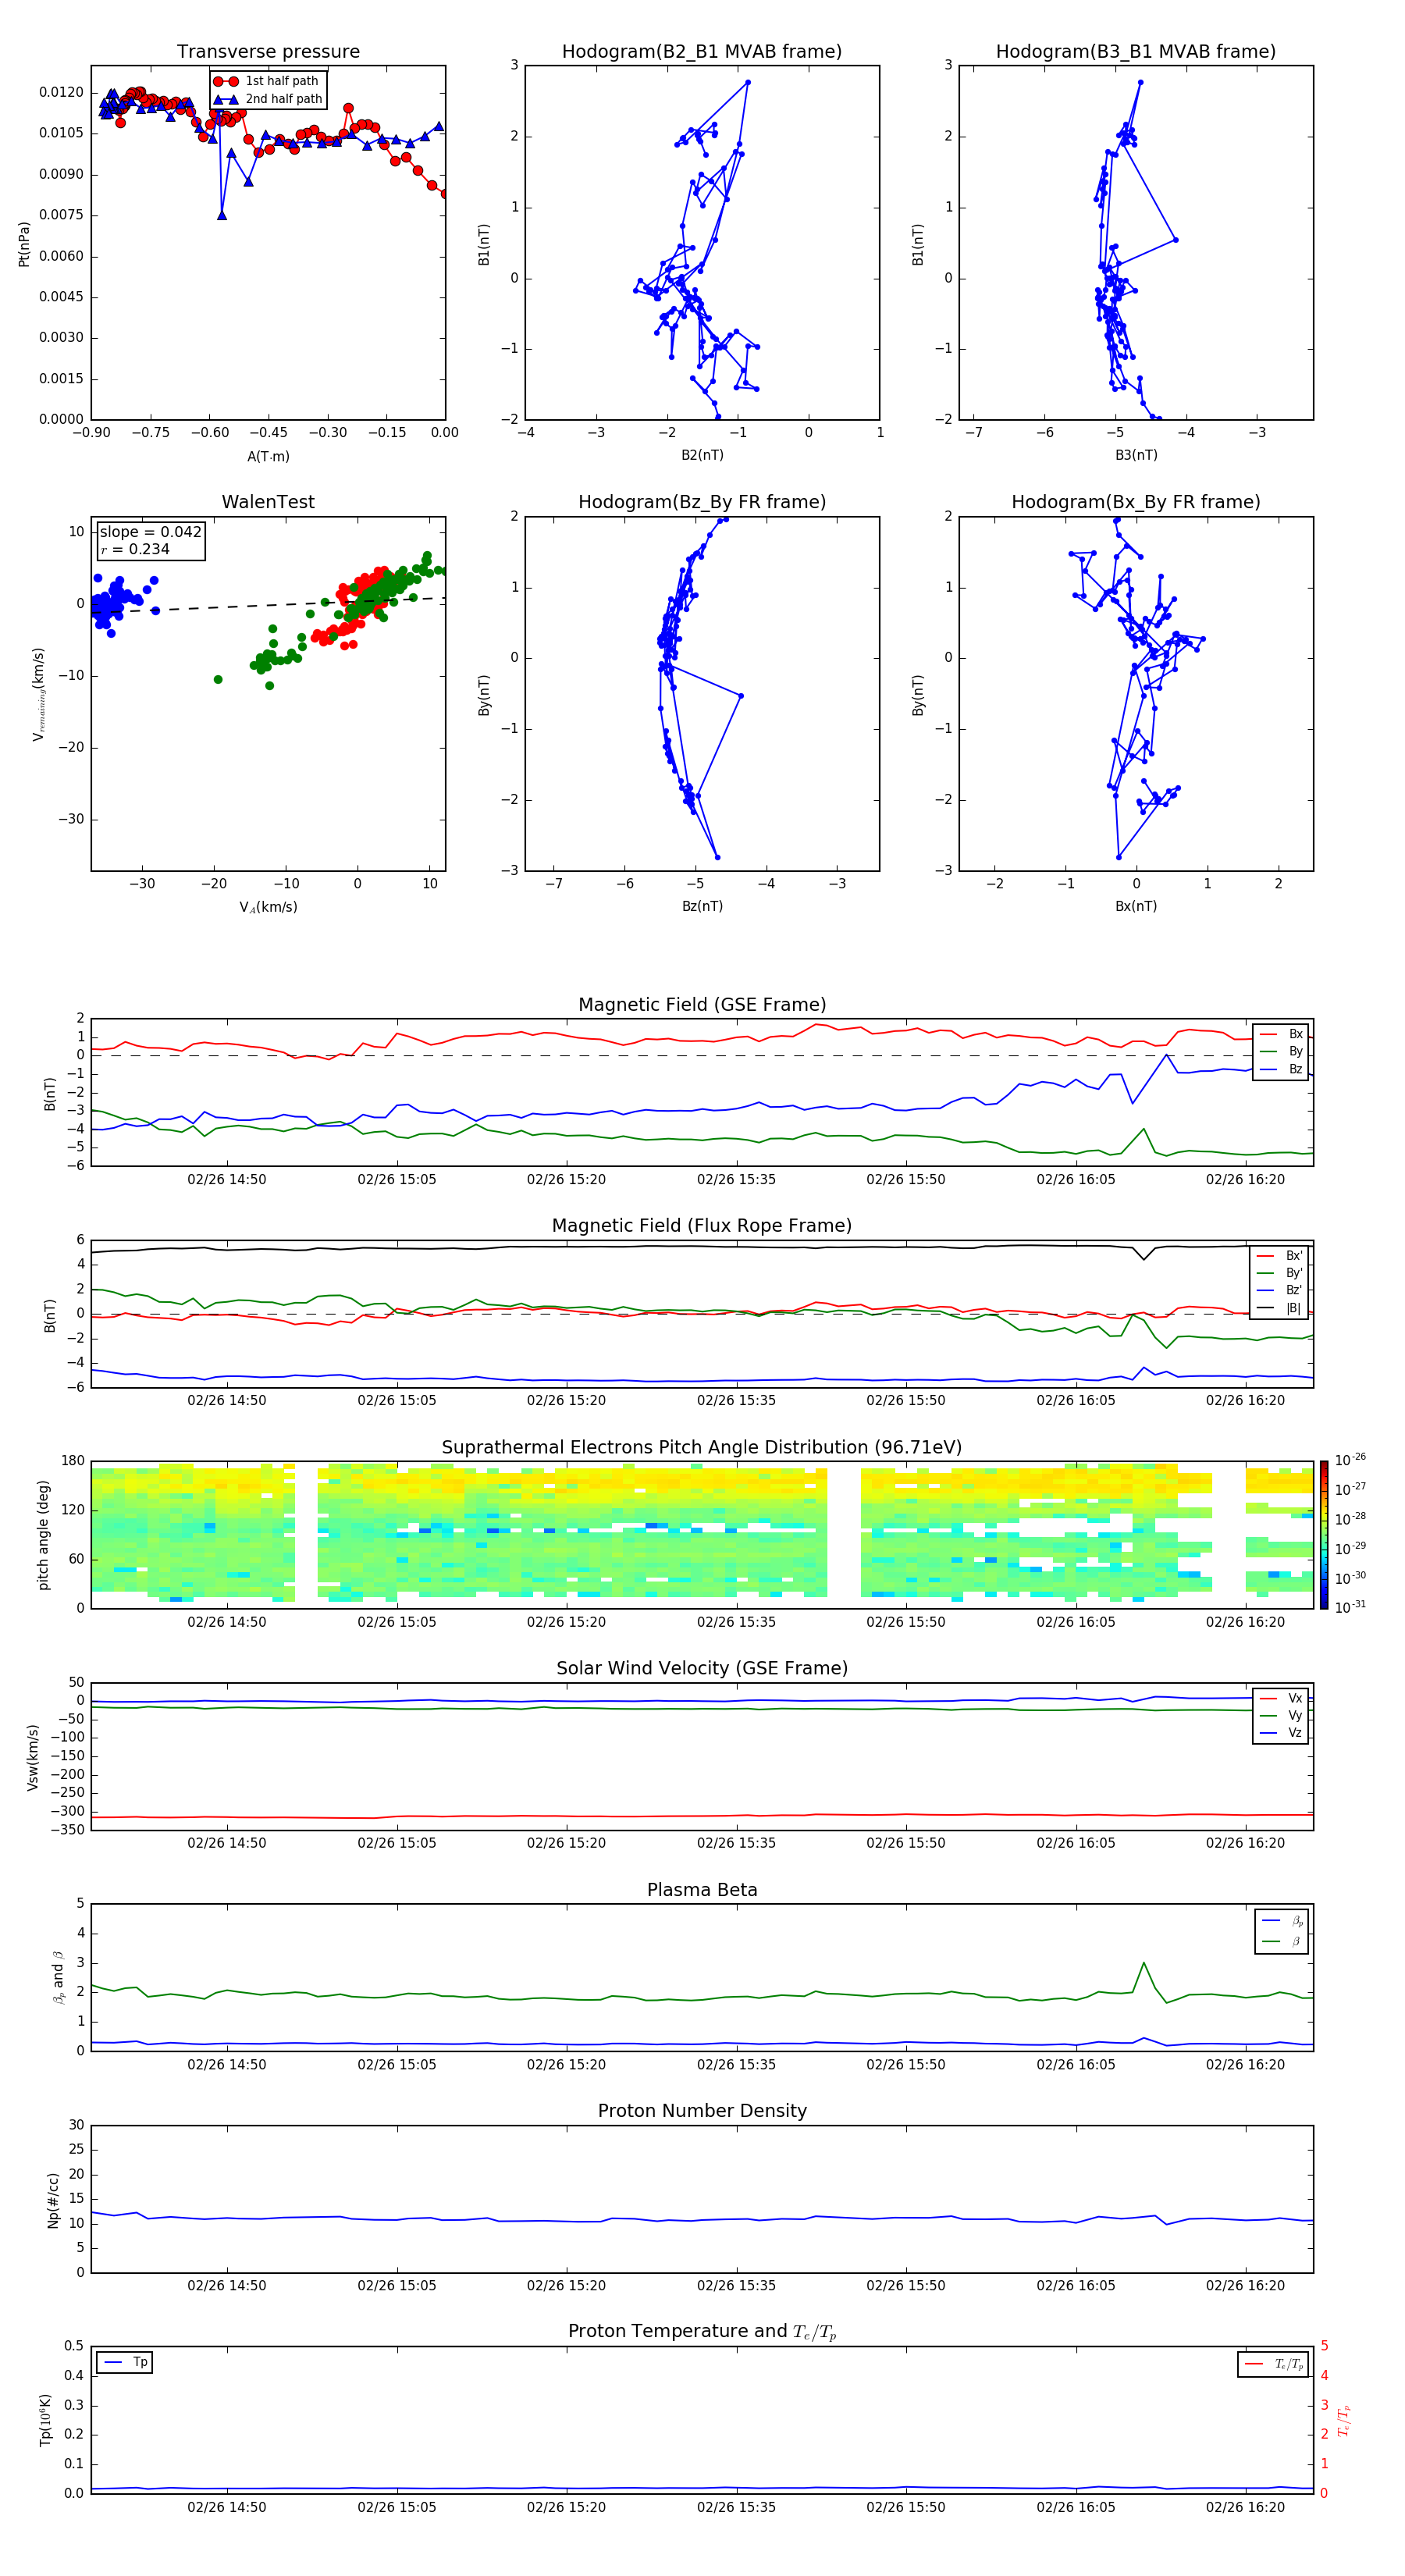
Task: Click '02/26 15:35' tick in plasma beta plot
Action: point(736,2064)
